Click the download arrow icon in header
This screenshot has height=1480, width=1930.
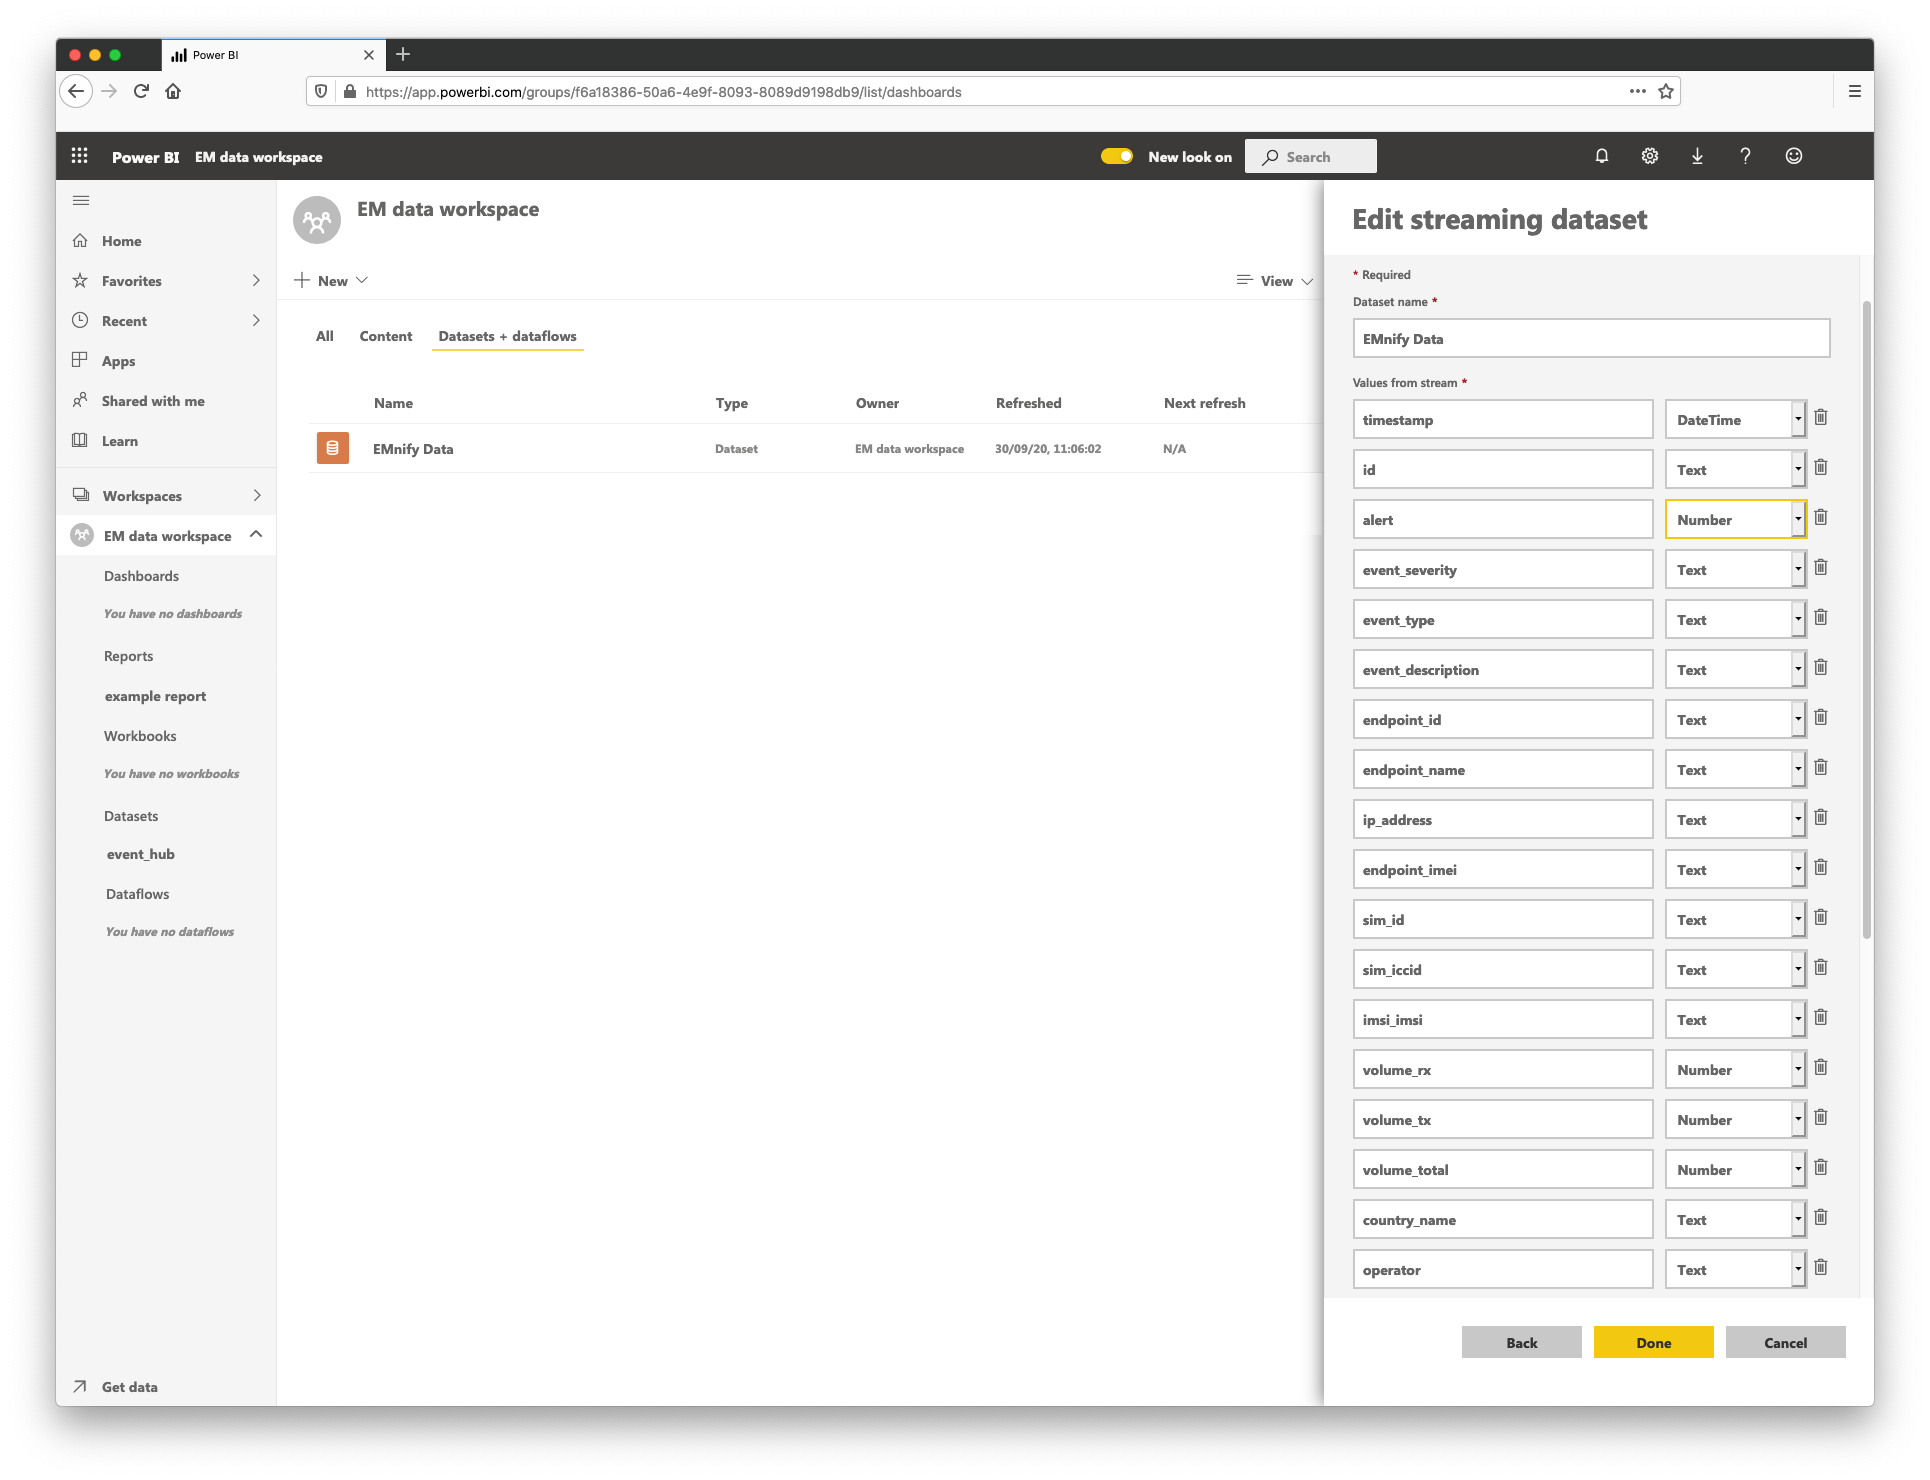click(1697, 156)
